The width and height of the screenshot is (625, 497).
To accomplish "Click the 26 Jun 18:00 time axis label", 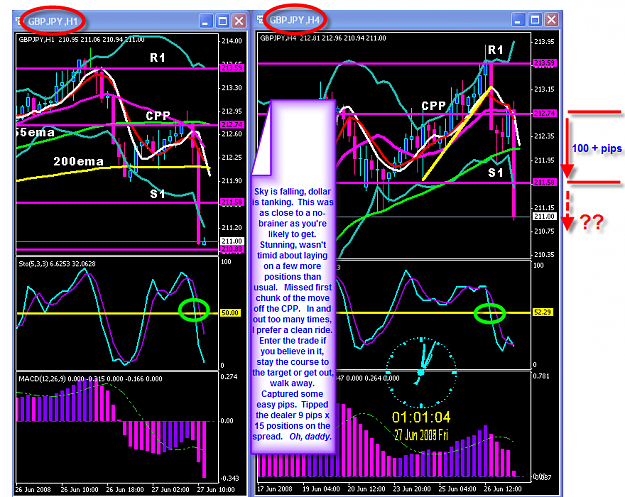I will [x=125, y=489].
